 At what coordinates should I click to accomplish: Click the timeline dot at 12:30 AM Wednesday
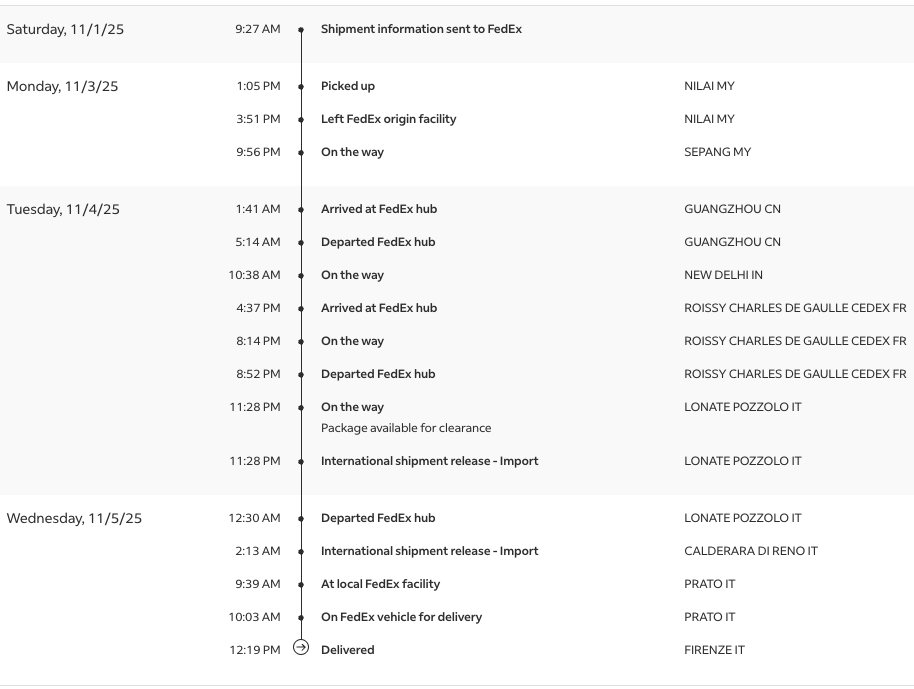[301, 519]
